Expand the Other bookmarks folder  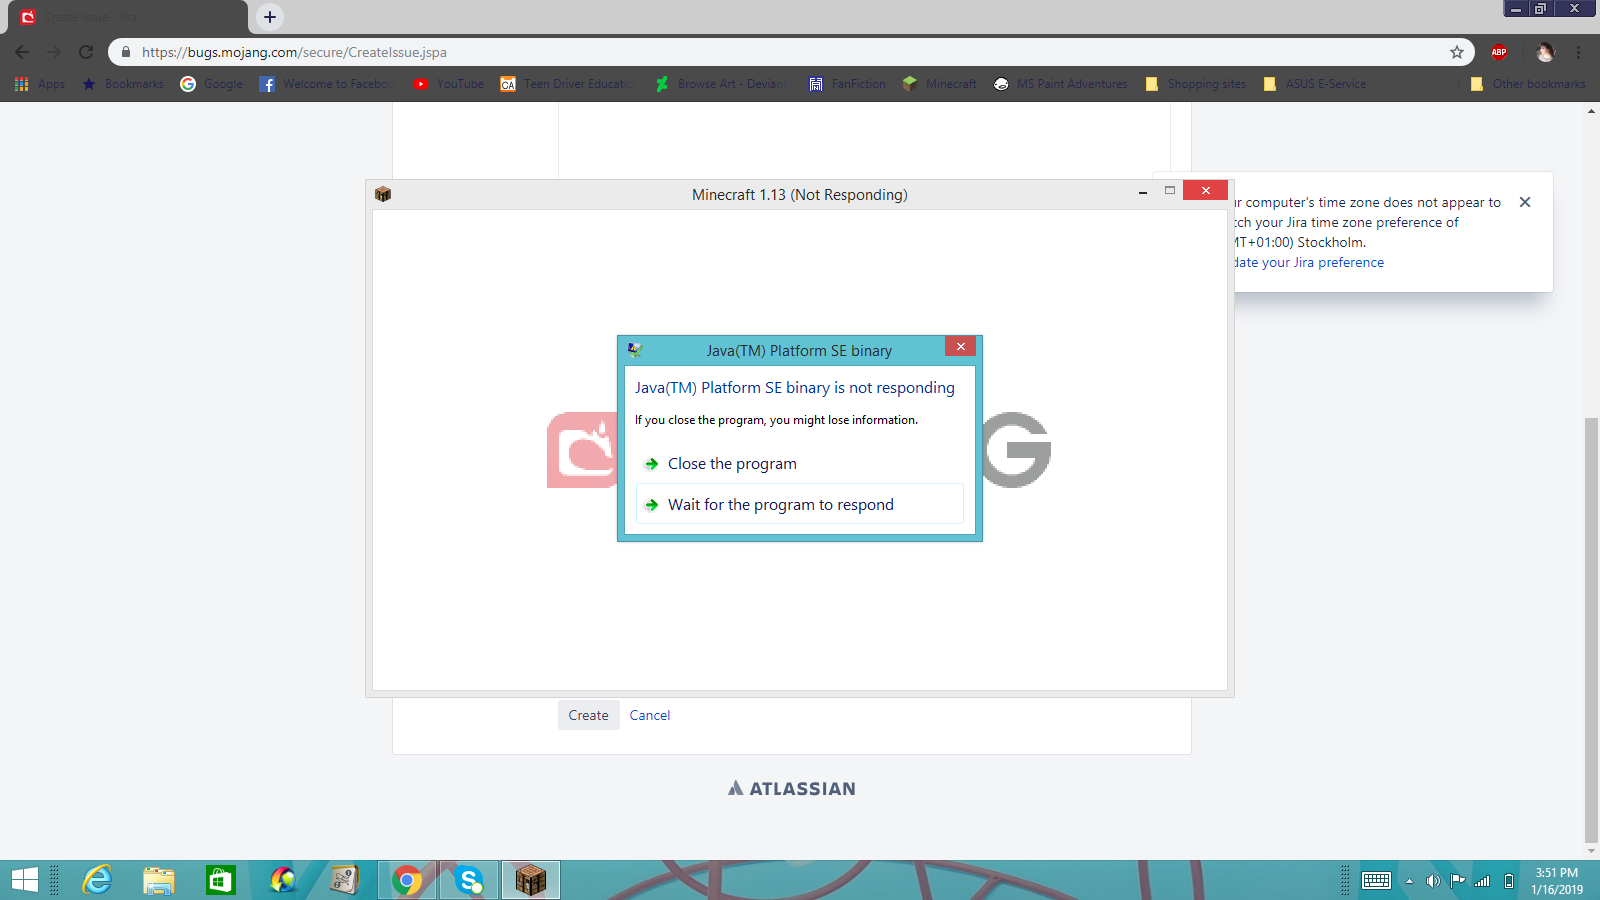pyautogui.click(x=1528, y=84)
